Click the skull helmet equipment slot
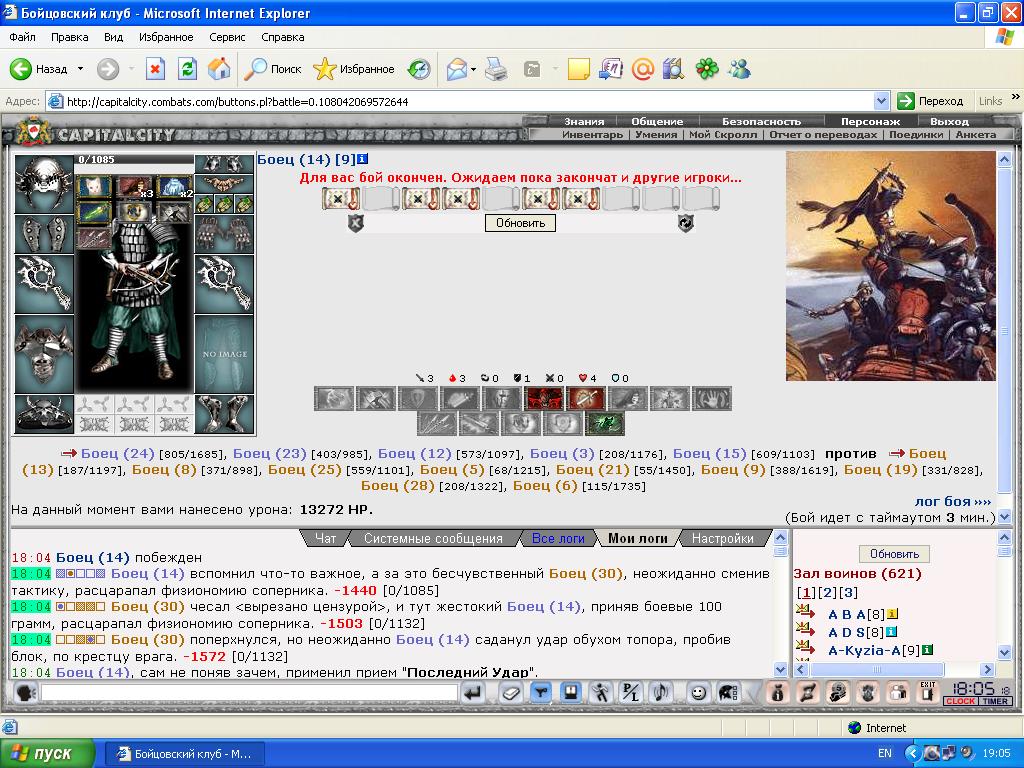This screenshot has height=768, width=1024. [x=44, y=184]
